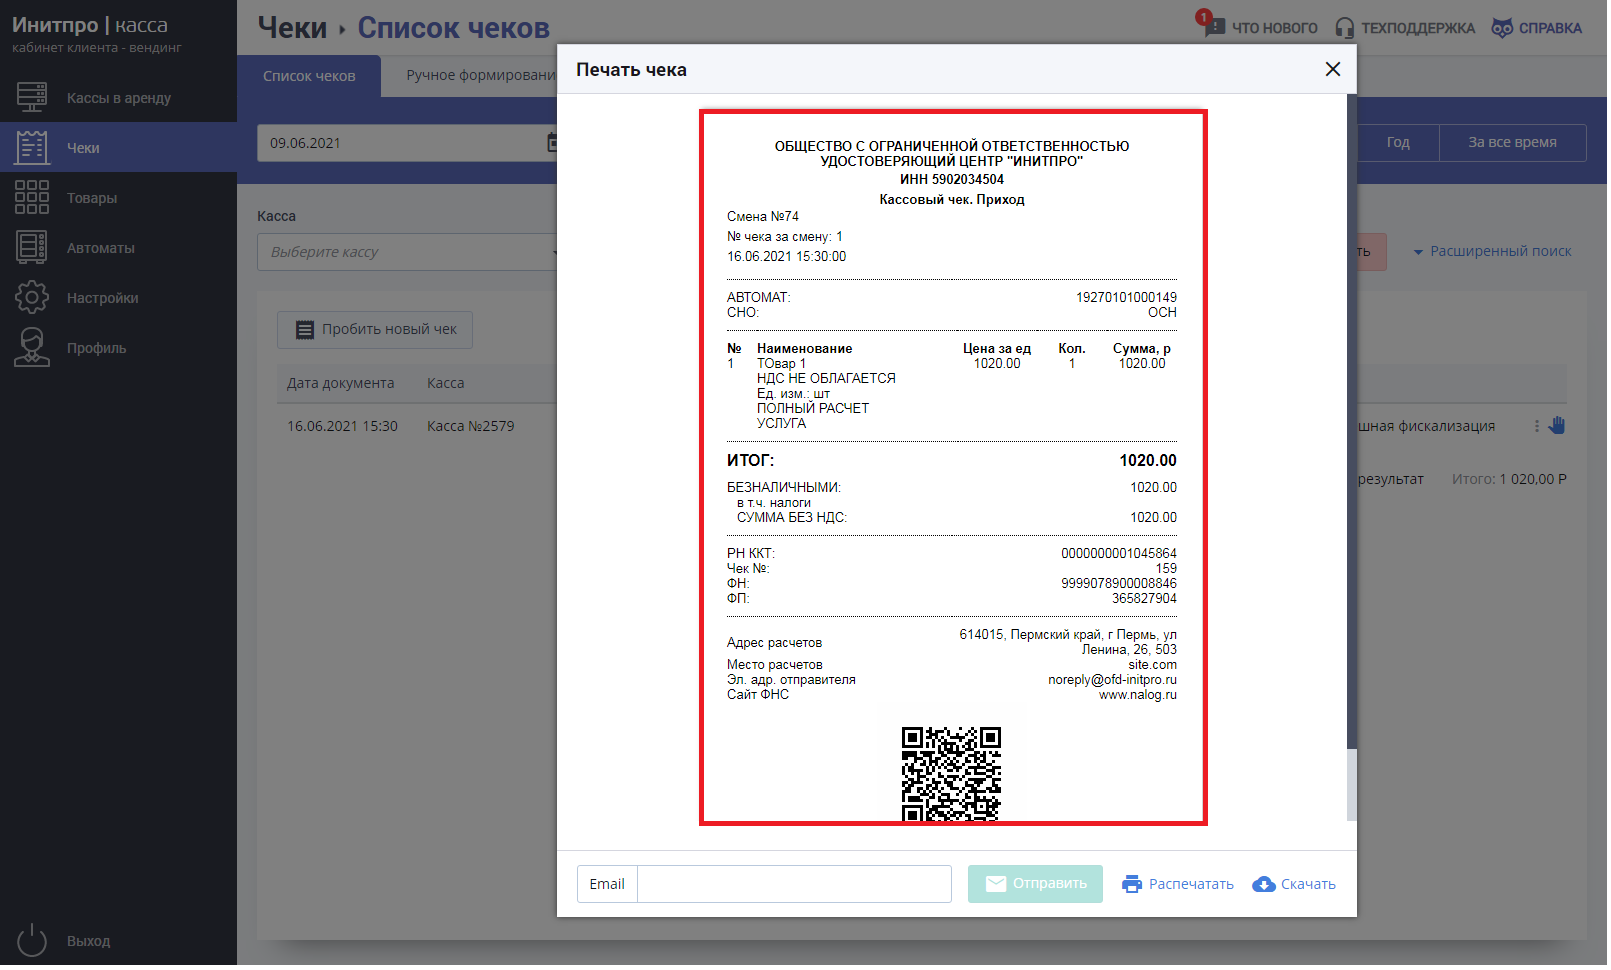Open the Товары grid icon
The image size is (1611, 970).
pyautogui.click(x=32, y=197)
